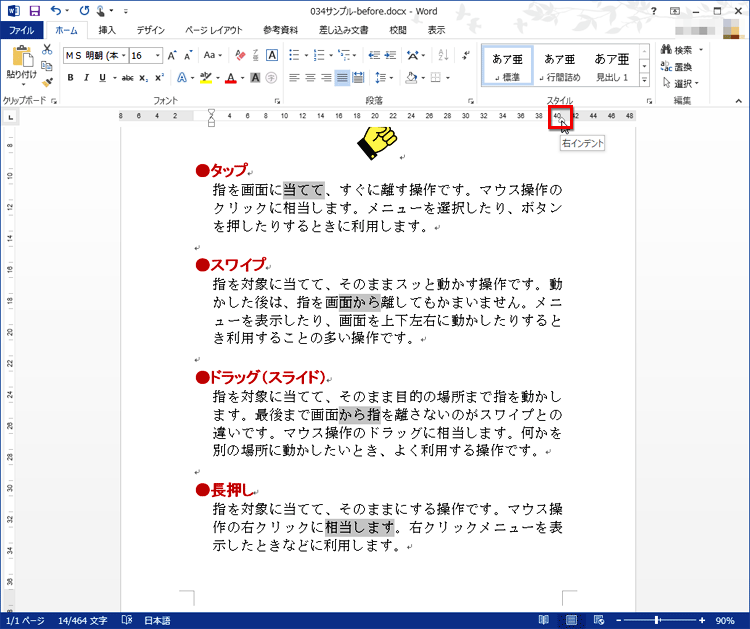750x629 pixels.
Task: Click the zoom slider handle
Action: coord(657,620)
